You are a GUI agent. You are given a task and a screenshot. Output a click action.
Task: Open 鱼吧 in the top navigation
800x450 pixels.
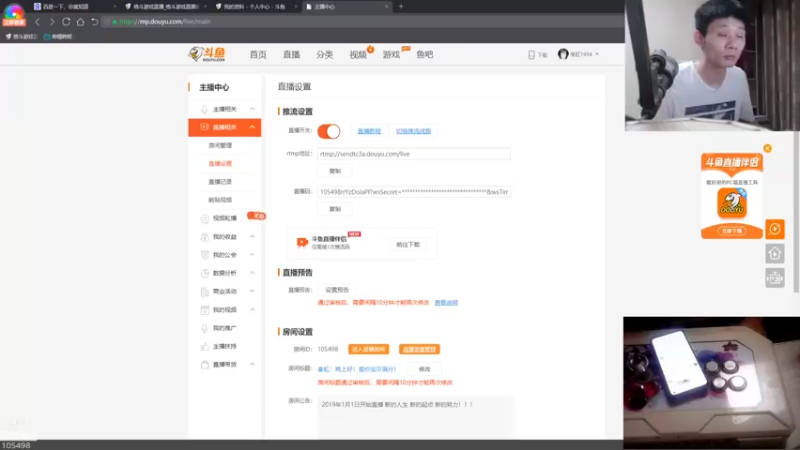[x=424, y=55]
